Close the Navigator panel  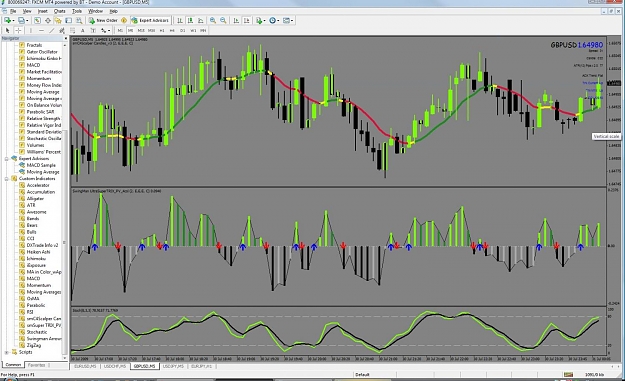point(65,38)
